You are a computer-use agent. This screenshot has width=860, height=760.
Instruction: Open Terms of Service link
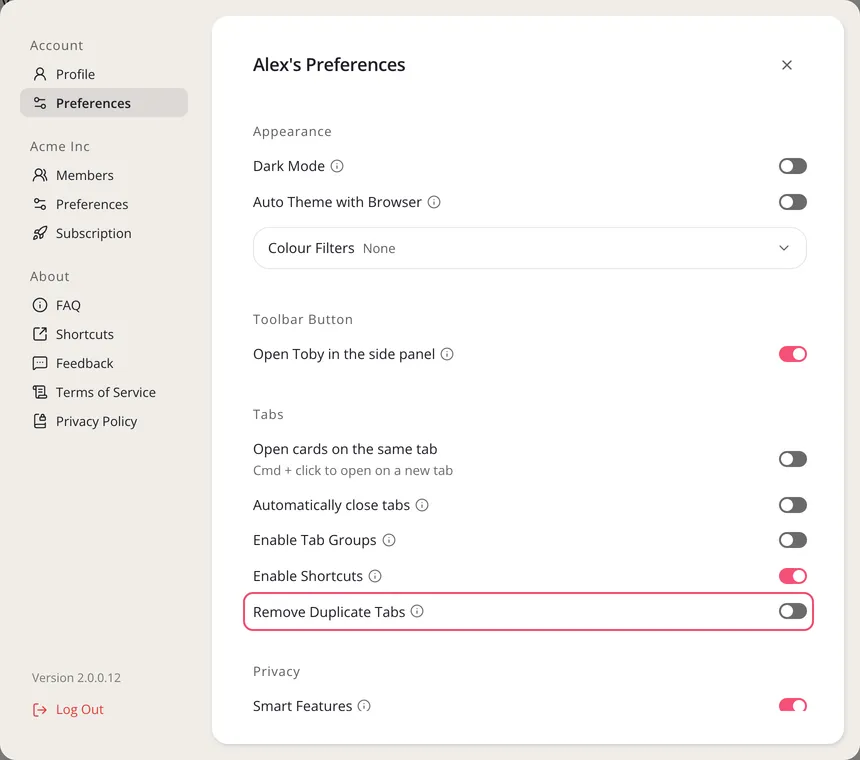[x=104, y=392]
